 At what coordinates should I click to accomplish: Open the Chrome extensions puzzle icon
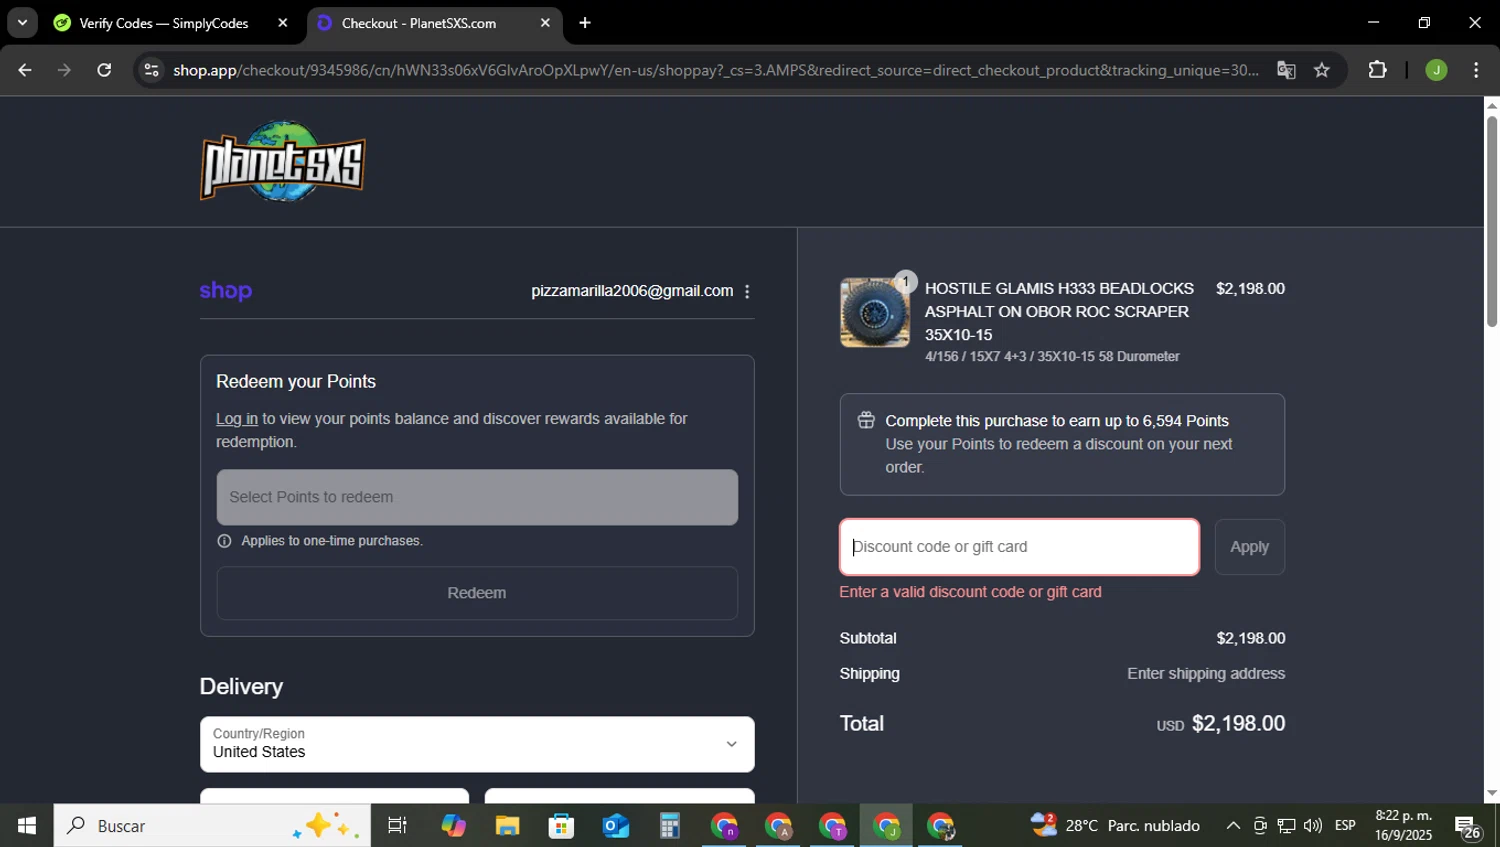click(1377, 70)
